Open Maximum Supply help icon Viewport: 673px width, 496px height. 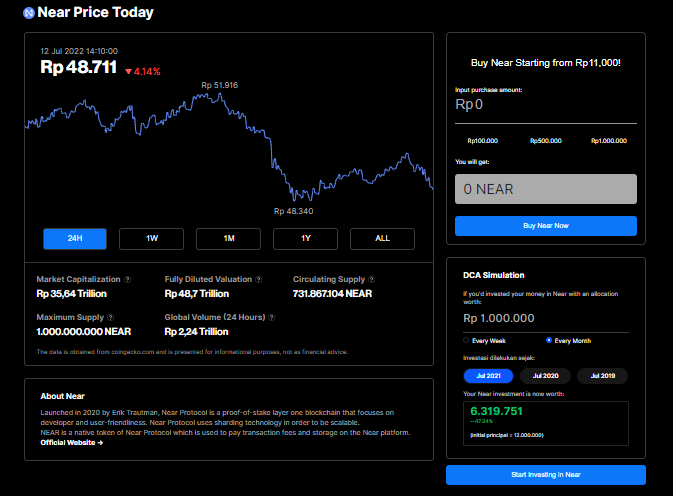click(111, 318)
